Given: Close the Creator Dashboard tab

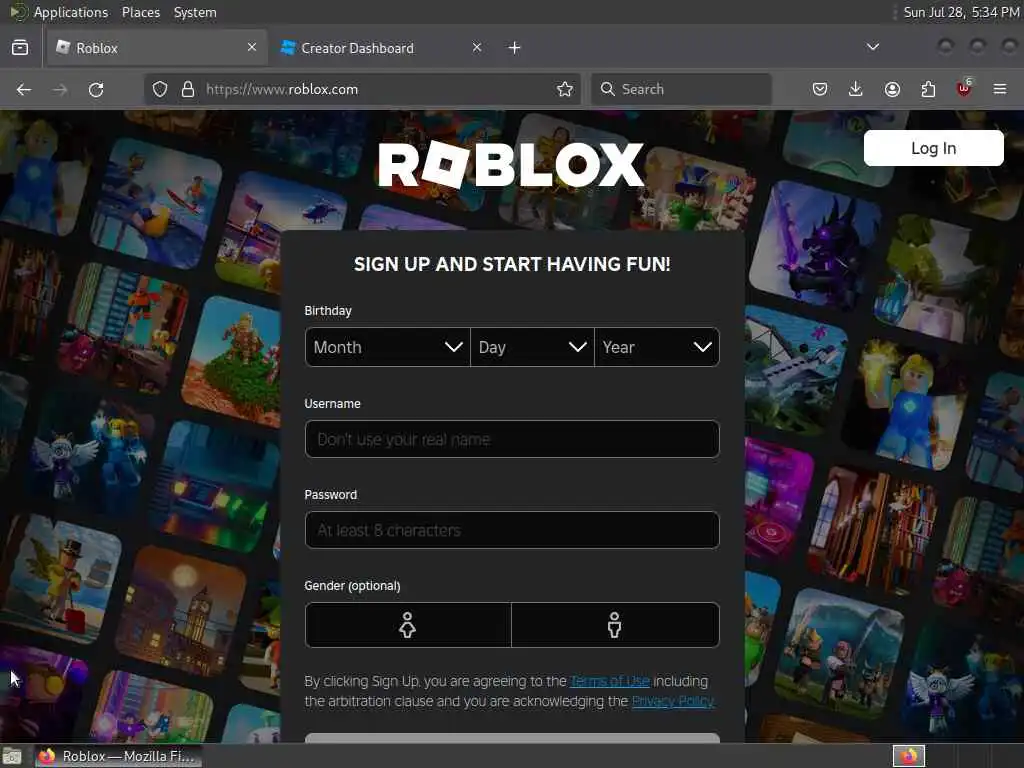Looking at the screenshot, I should (477, 47).
